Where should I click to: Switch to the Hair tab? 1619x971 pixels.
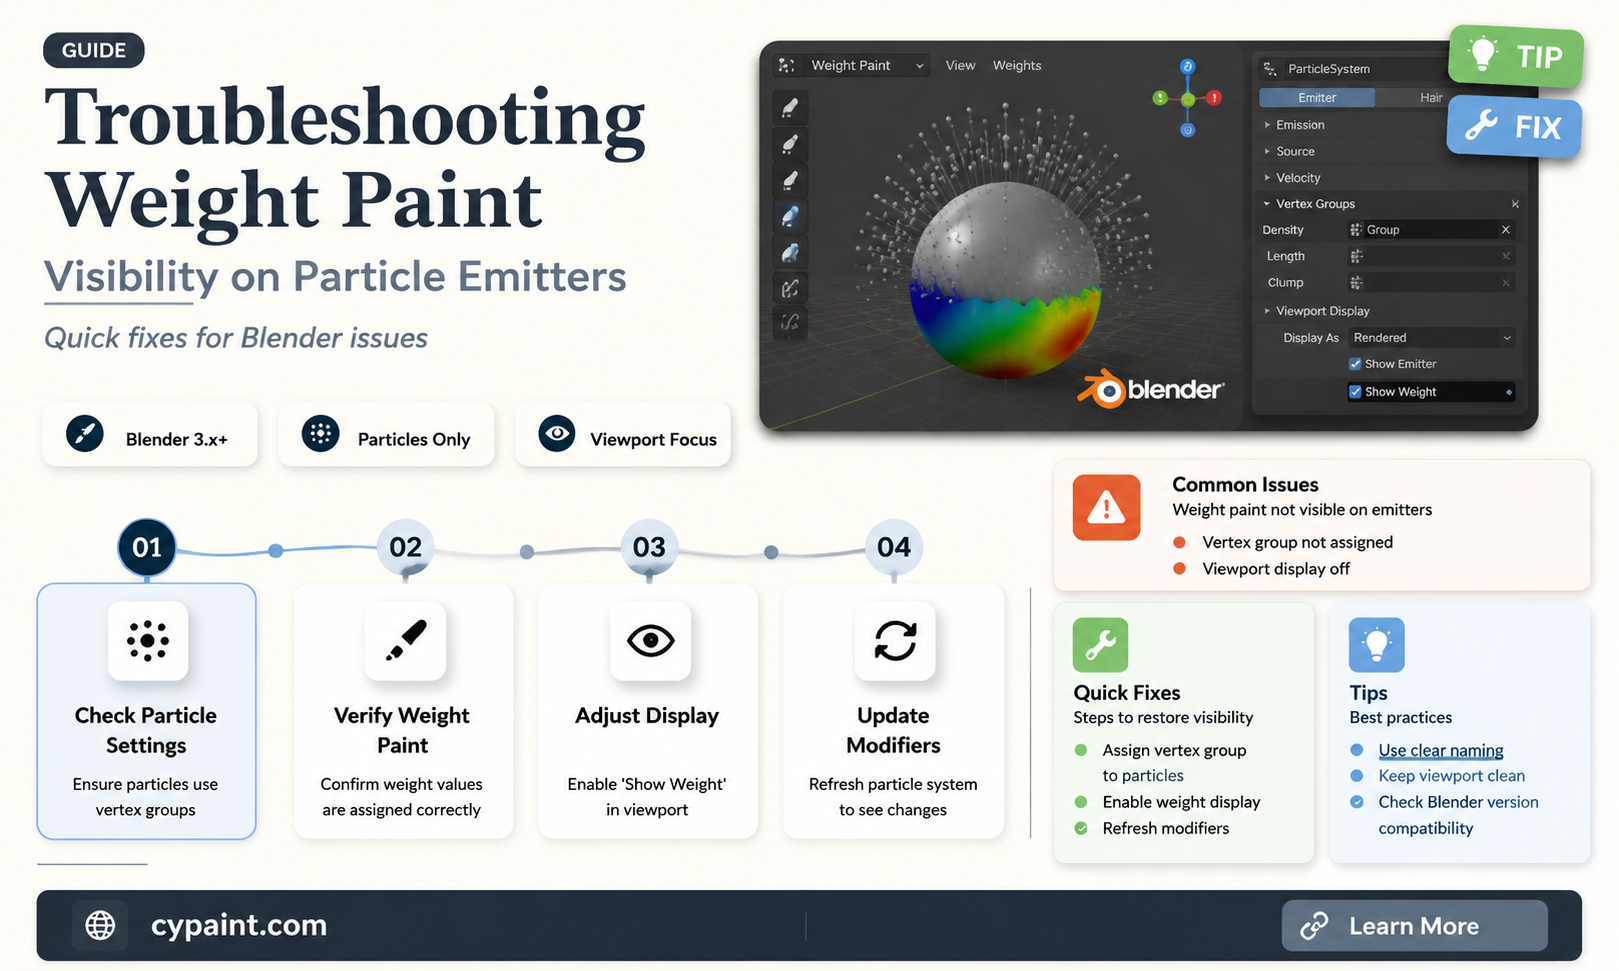1431,98
